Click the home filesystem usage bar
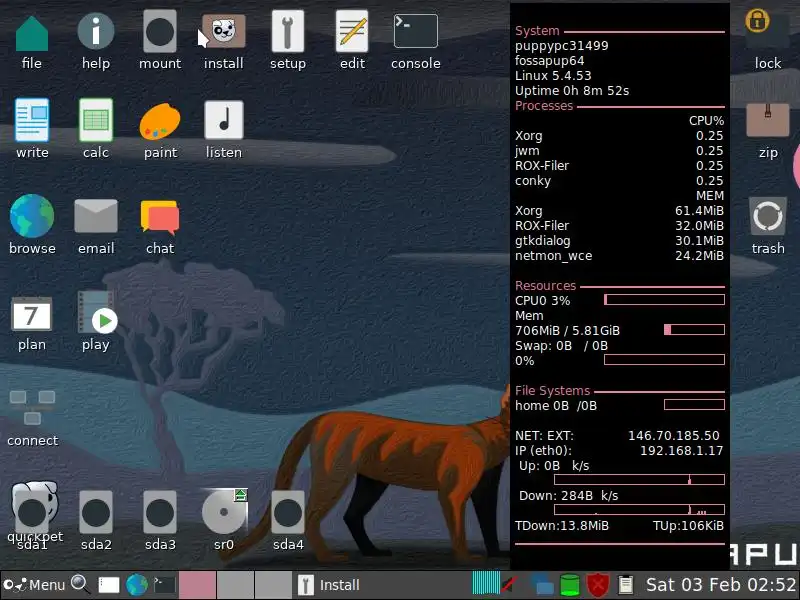This screenshot has width=800, height=600. tap(694, 405)
